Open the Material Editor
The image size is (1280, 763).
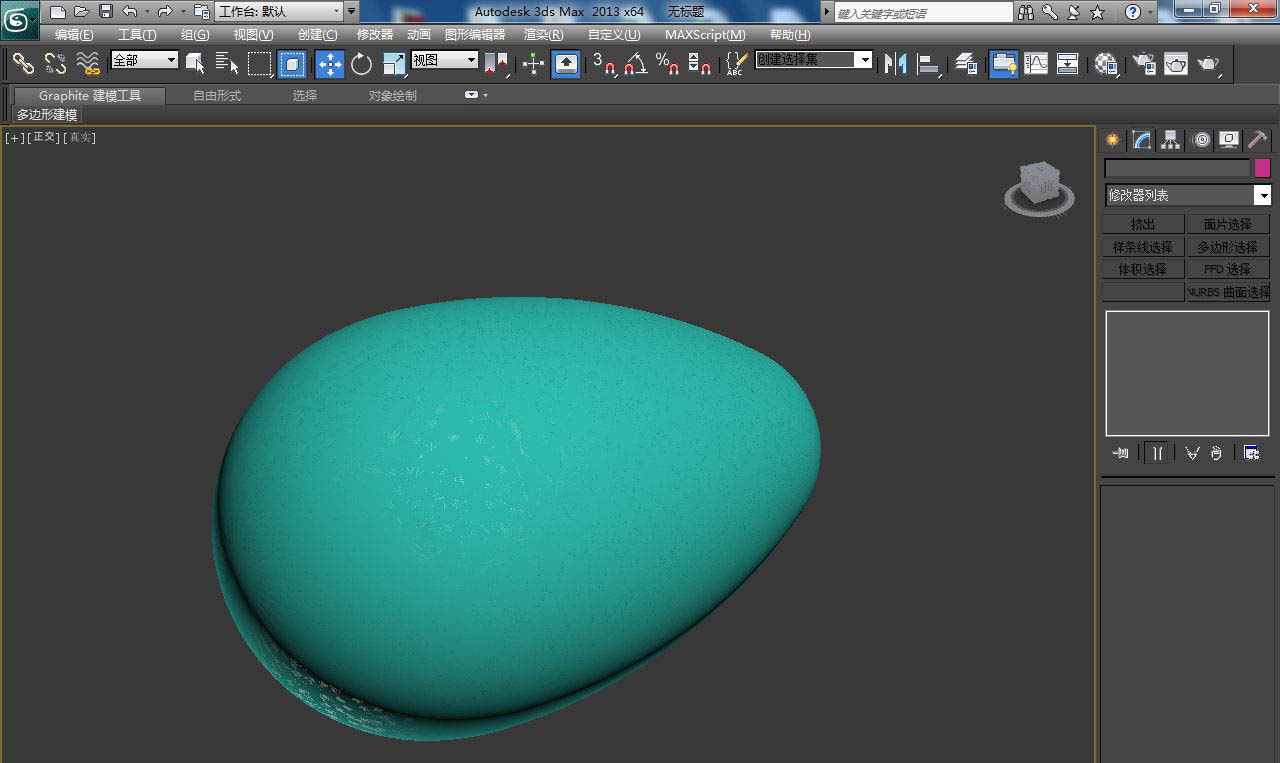[x=1105, y=64]
